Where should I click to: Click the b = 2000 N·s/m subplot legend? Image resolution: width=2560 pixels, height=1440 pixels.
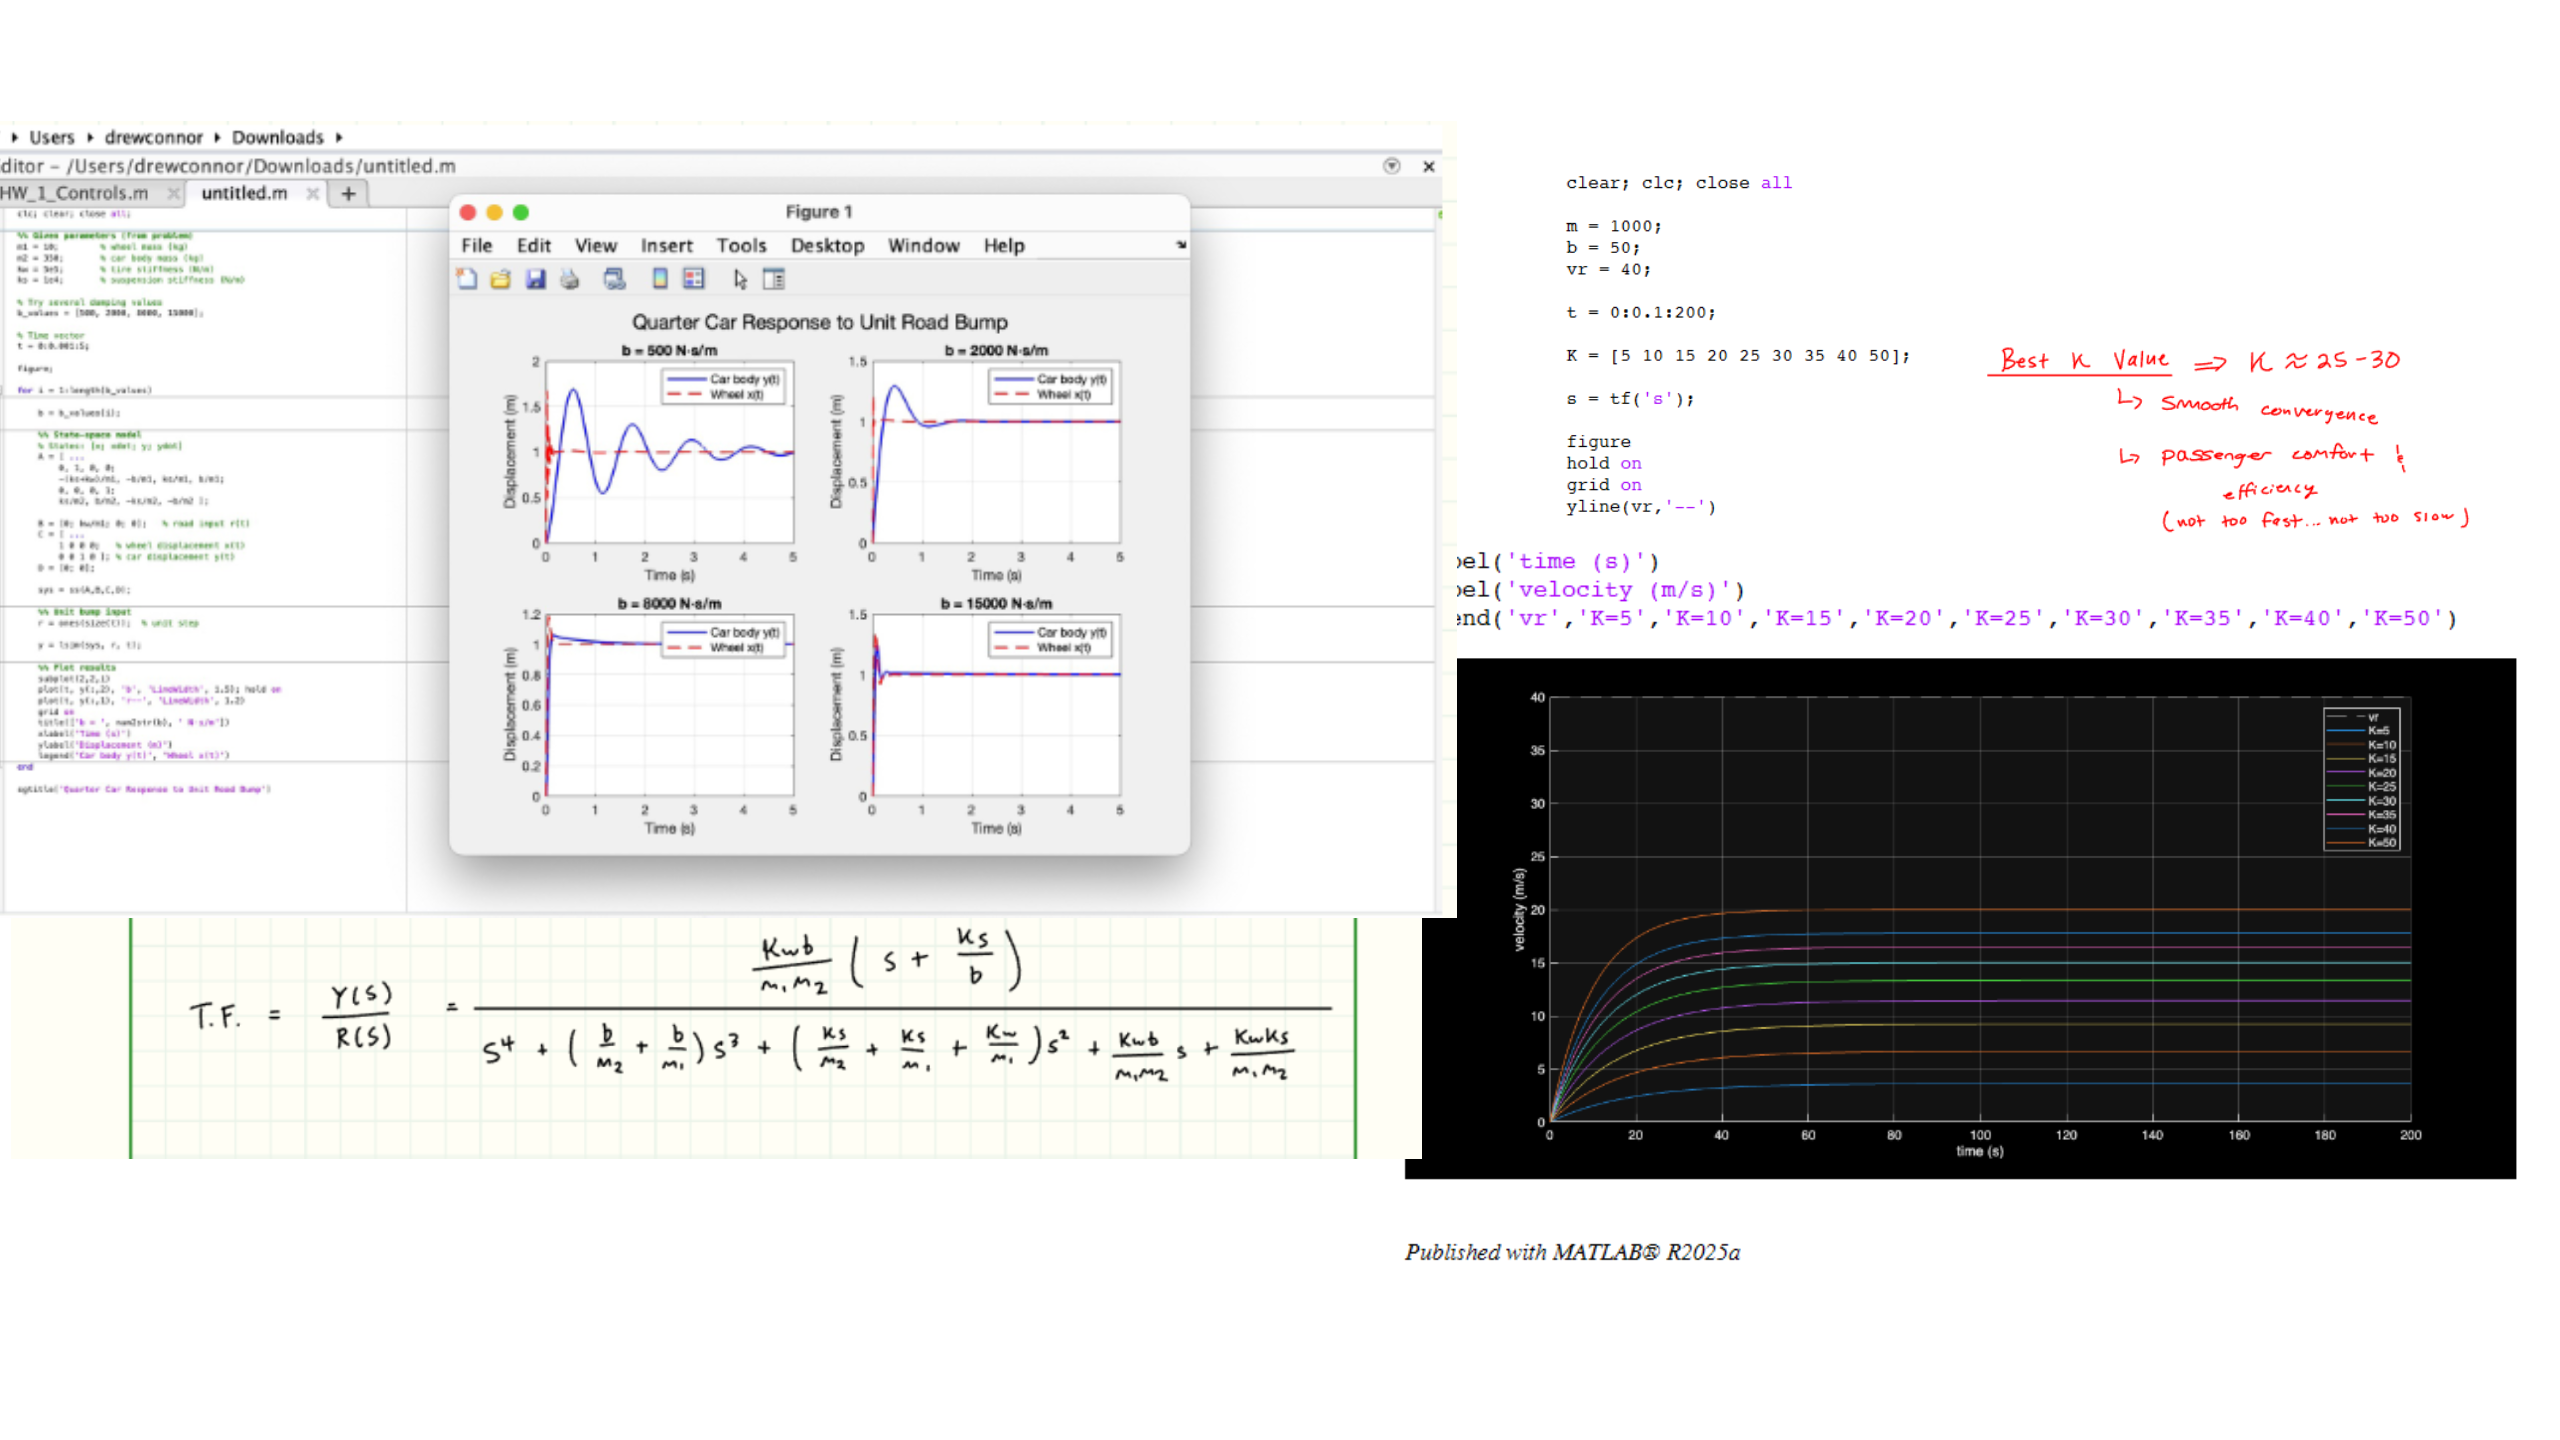[x=1050, y=386]
